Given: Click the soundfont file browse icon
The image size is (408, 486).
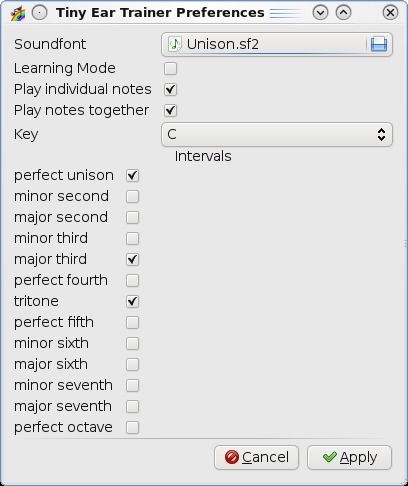Looking at the screenshot, I should coord(379,44).
